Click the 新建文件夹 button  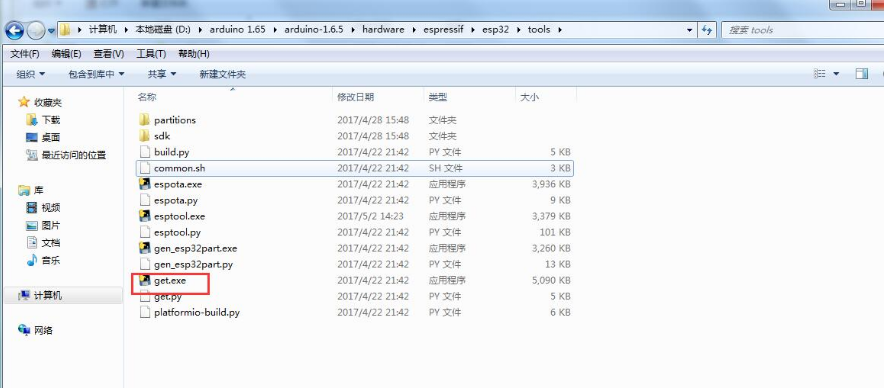coord(222,74)
